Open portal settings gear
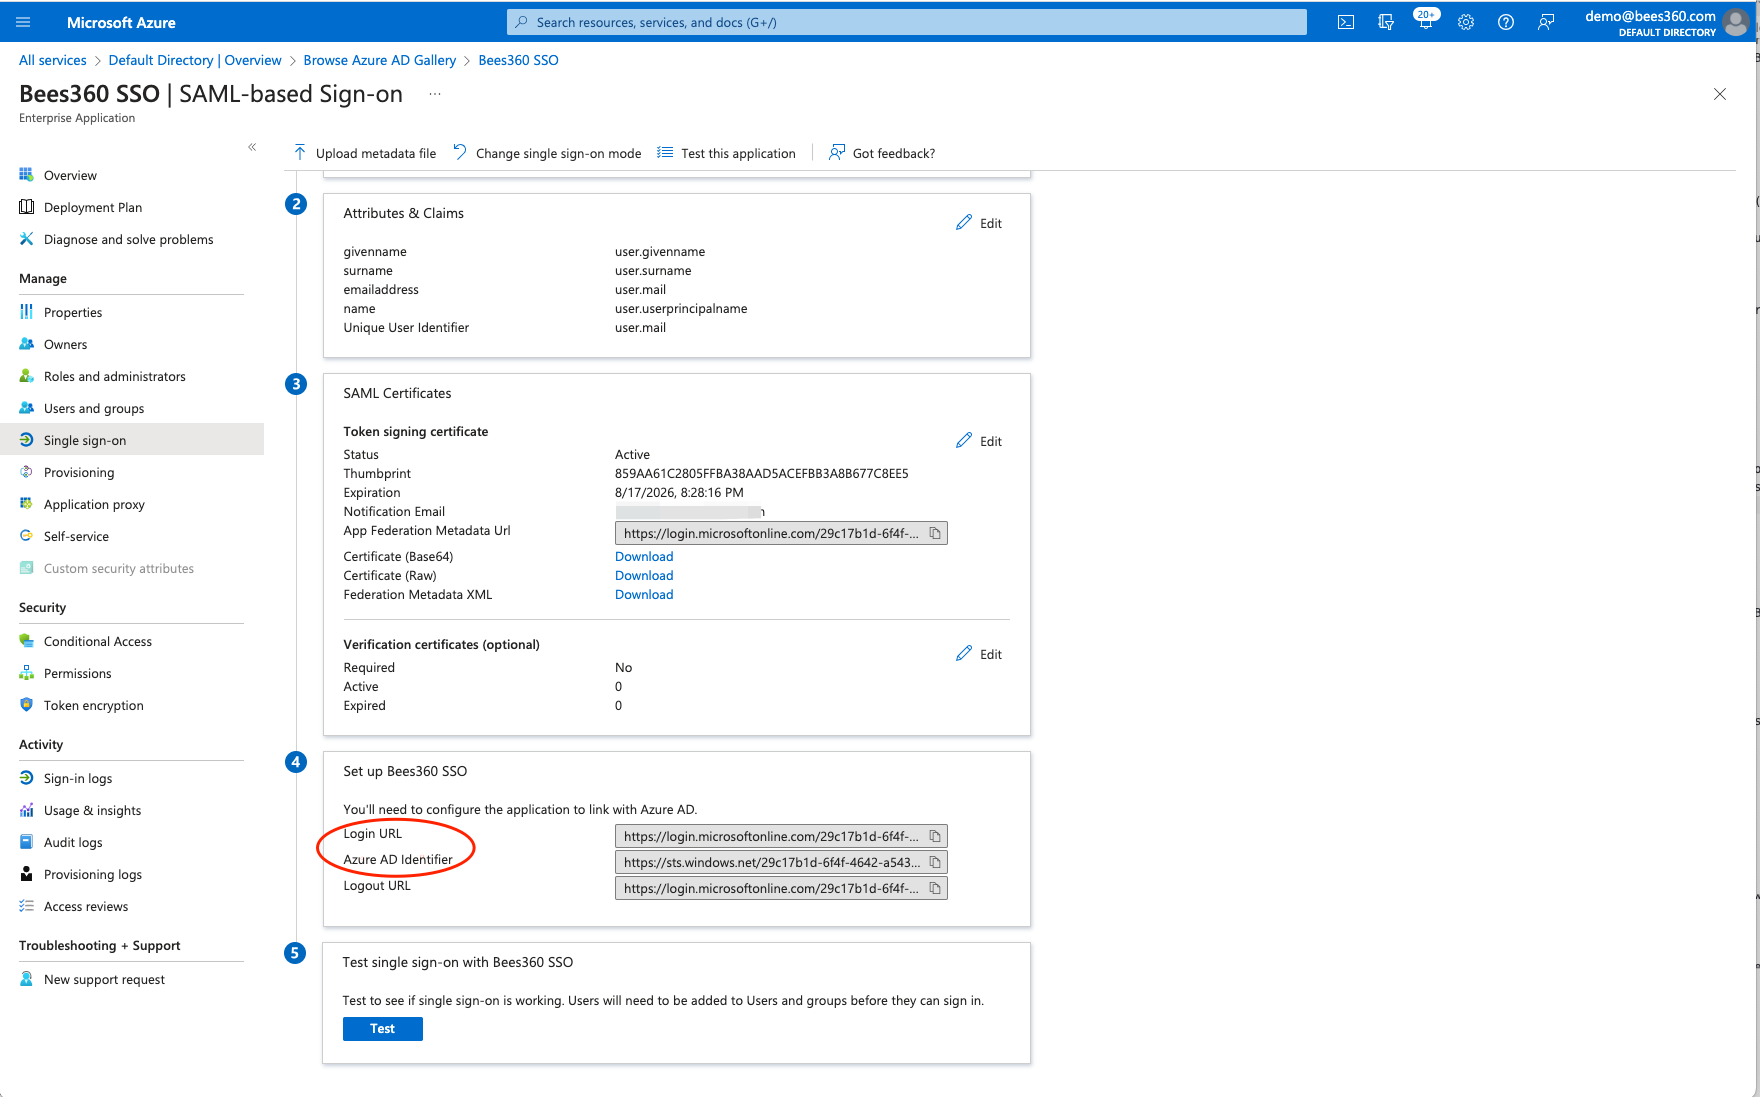This screenshot has width=1760, height=1097. (x=1466, y=22)
